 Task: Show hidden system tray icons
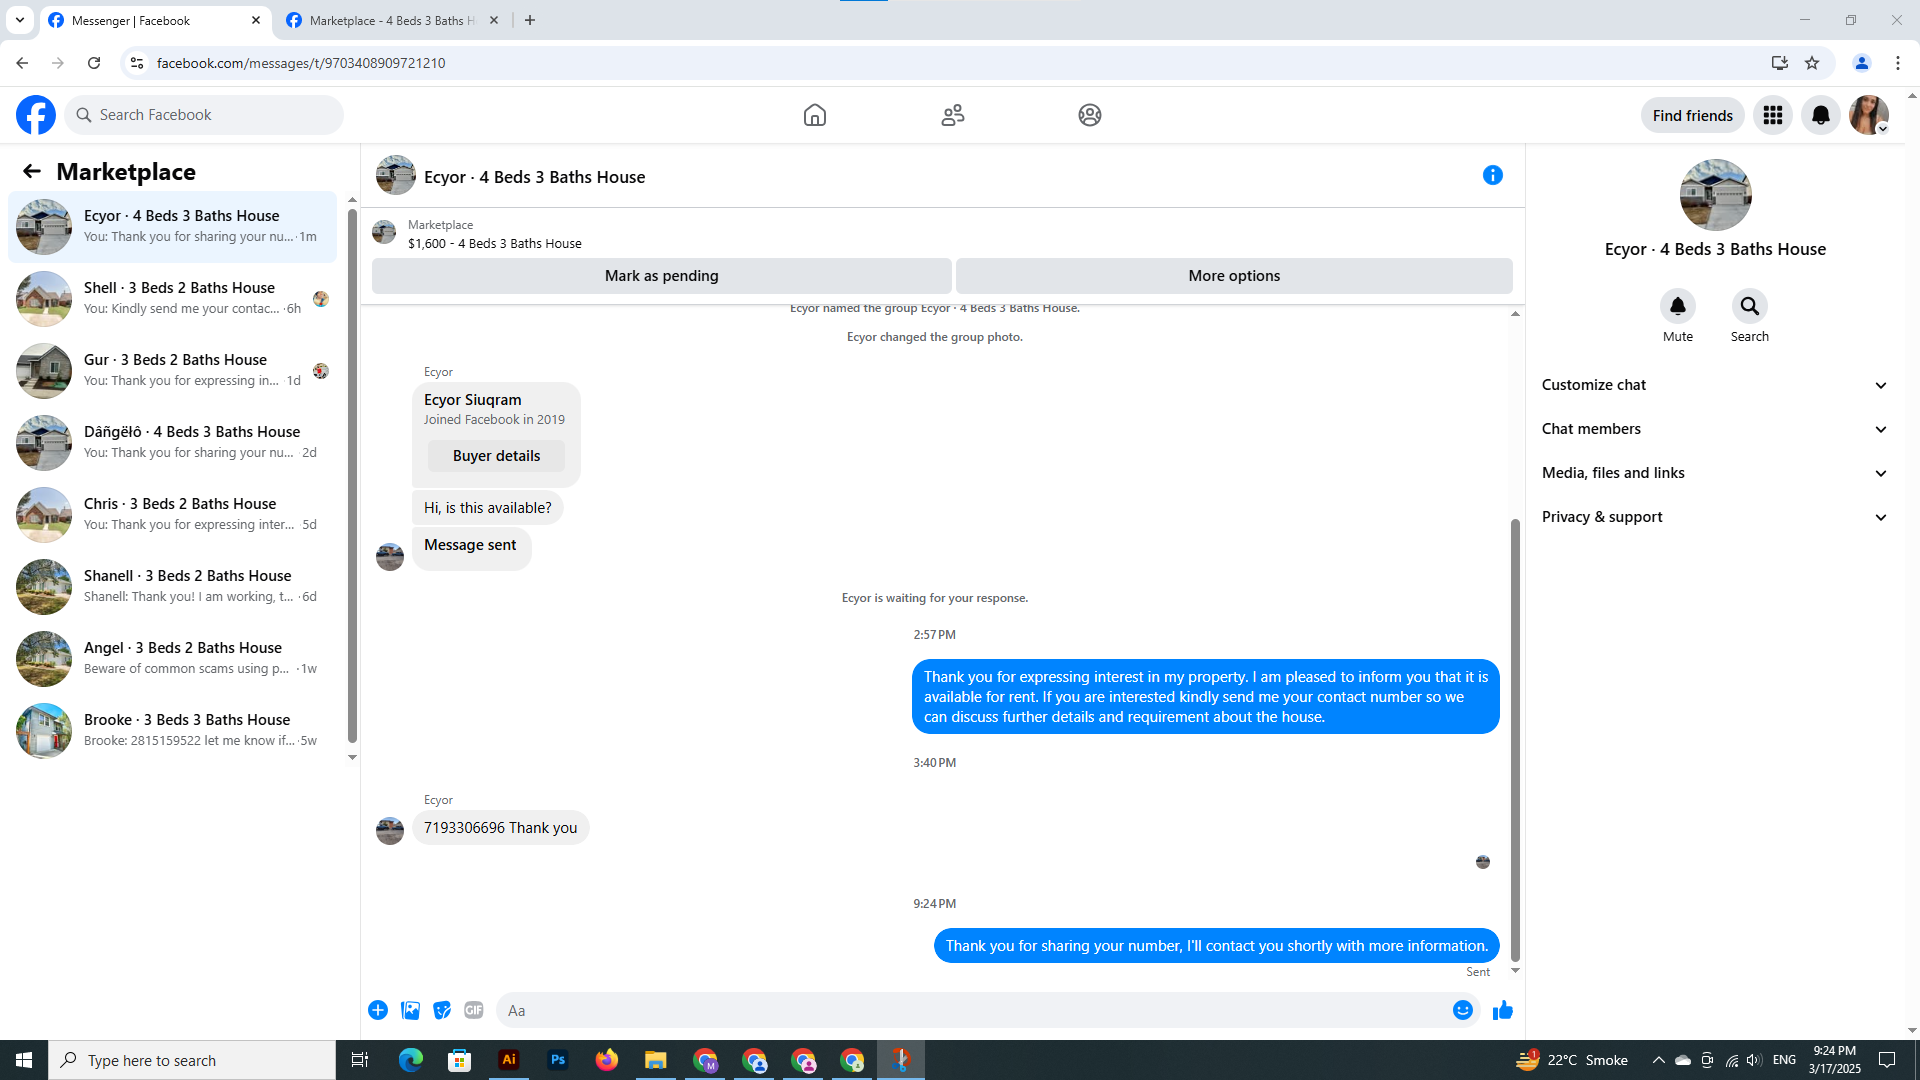pos(1658,1060)
